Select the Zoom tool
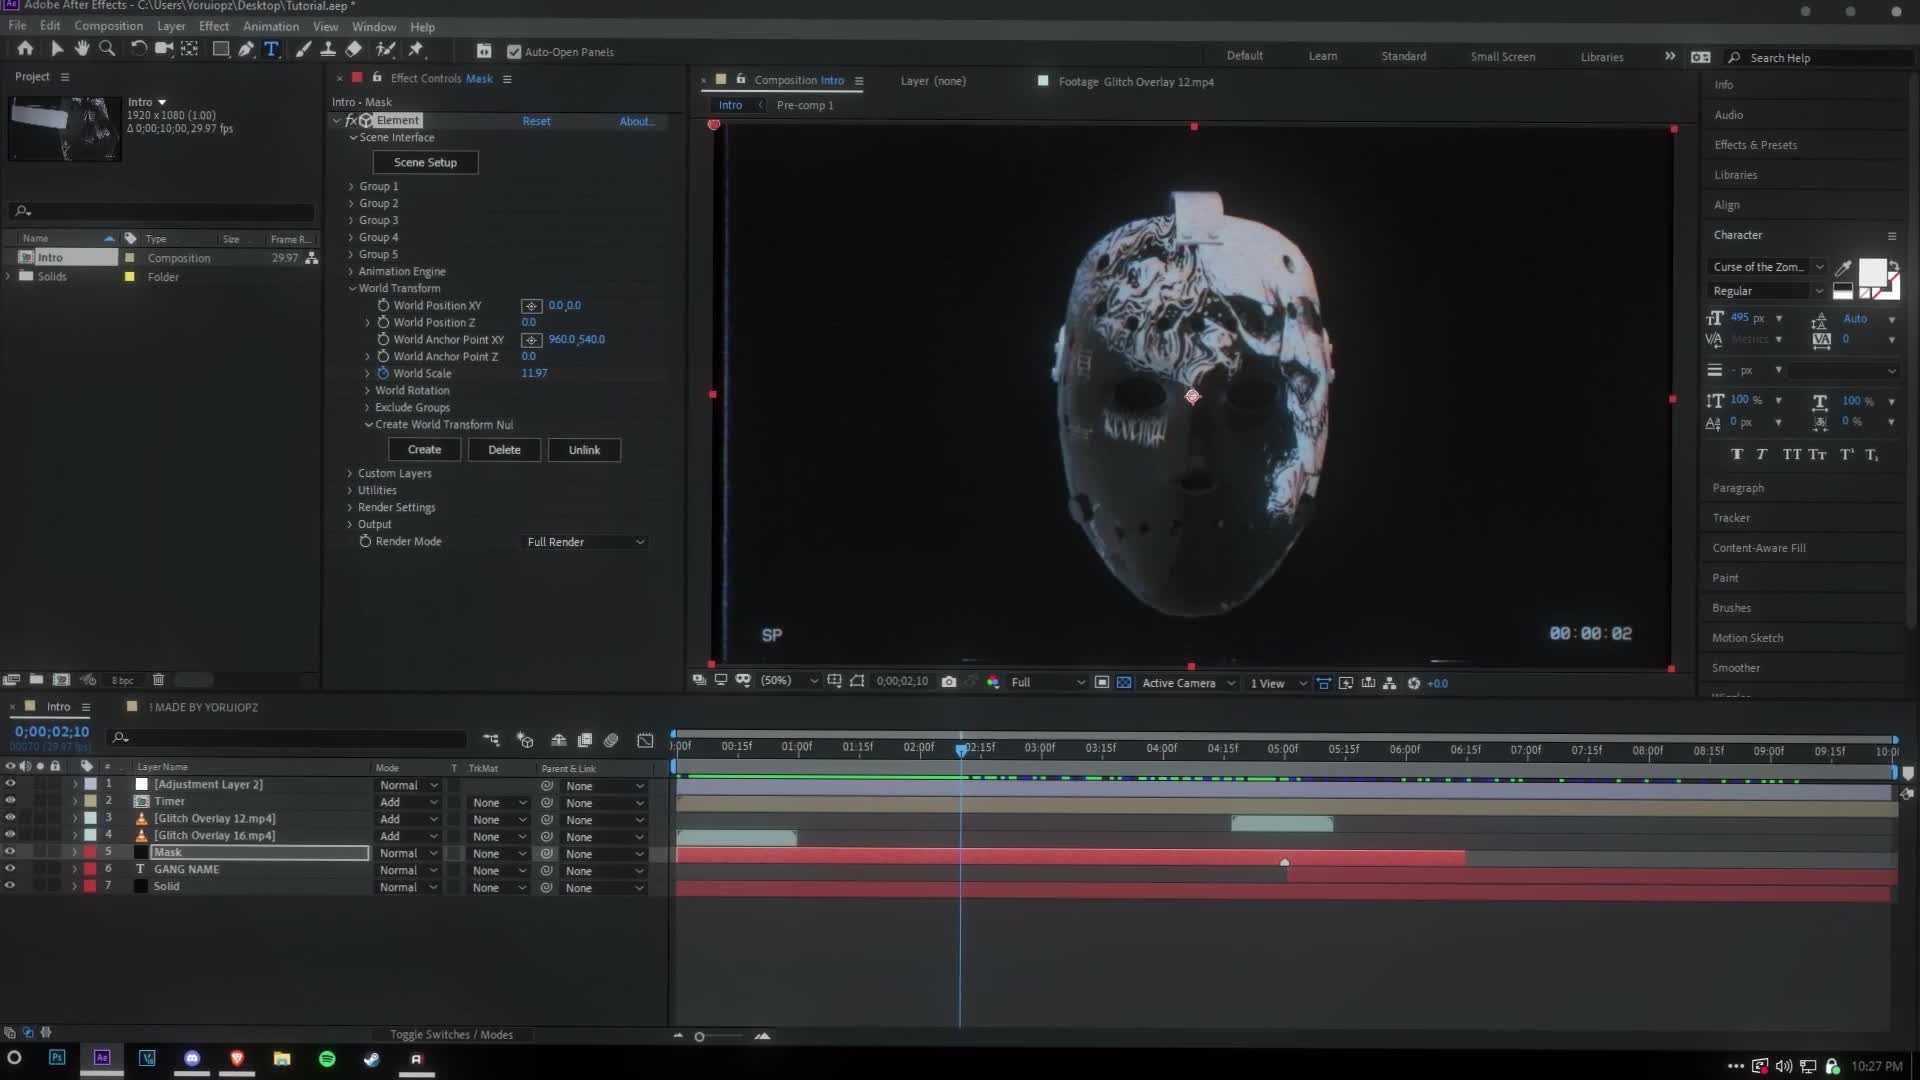Viewport: 1920px width, 1080px height. 107,49
